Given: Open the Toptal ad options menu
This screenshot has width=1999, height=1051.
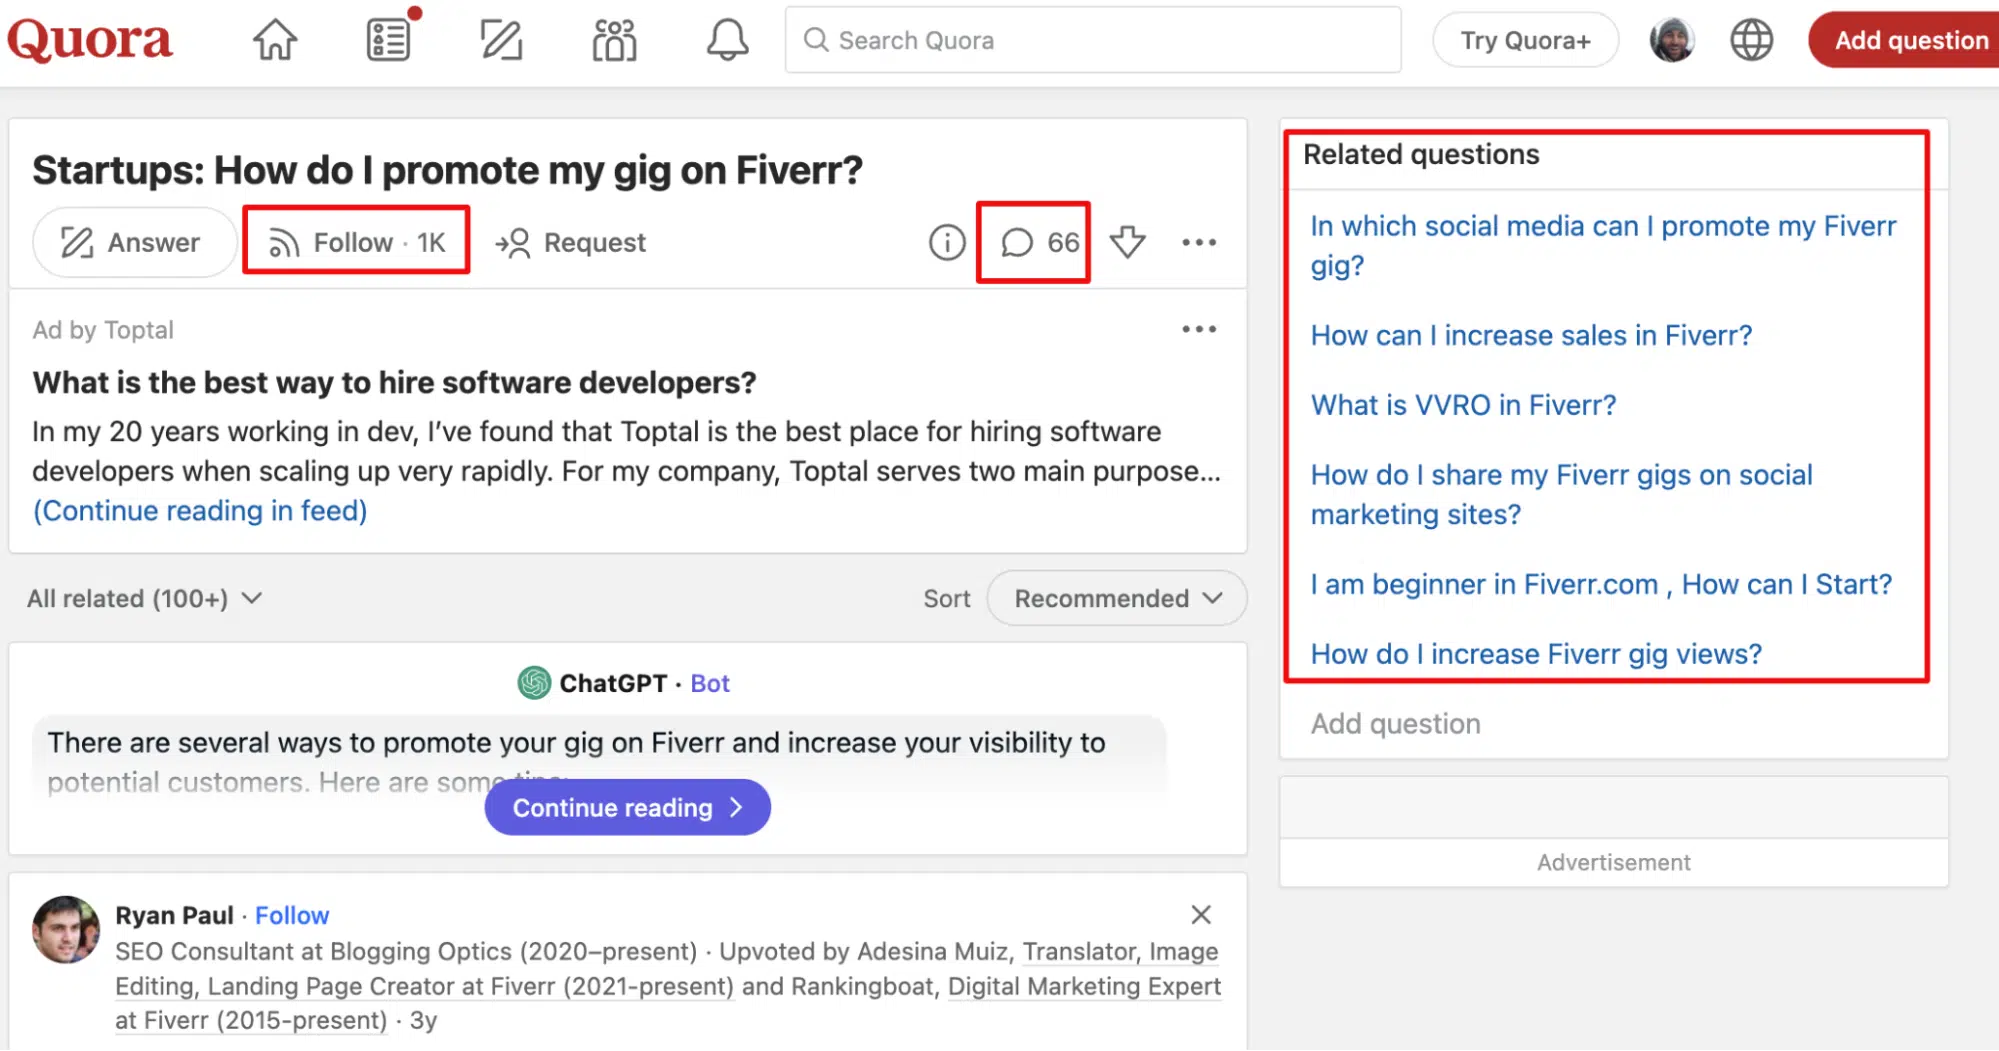Looking at the screenshot, I should pos(1198,329).
